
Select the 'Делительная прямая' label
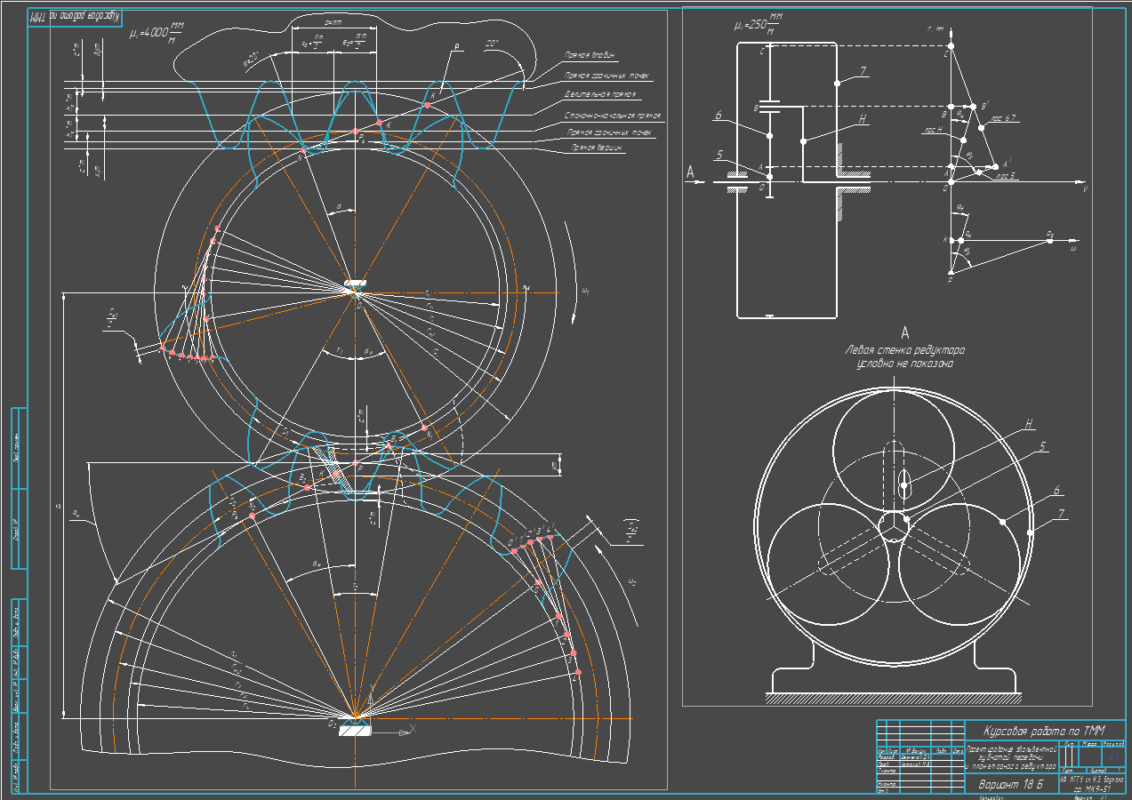pos(600,95)
